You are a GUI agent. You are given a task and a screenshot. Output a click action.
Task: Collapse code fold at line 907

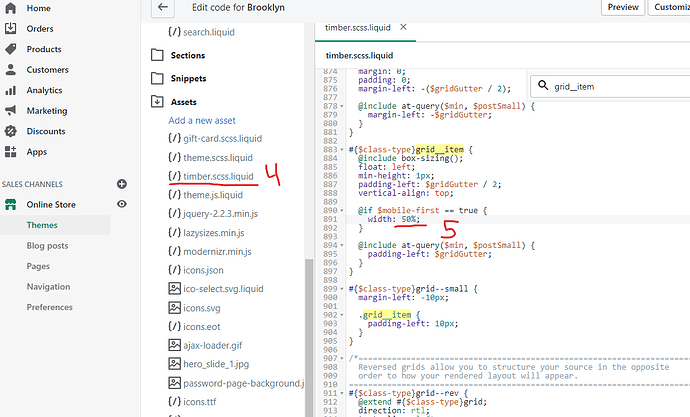click(342, 358)
